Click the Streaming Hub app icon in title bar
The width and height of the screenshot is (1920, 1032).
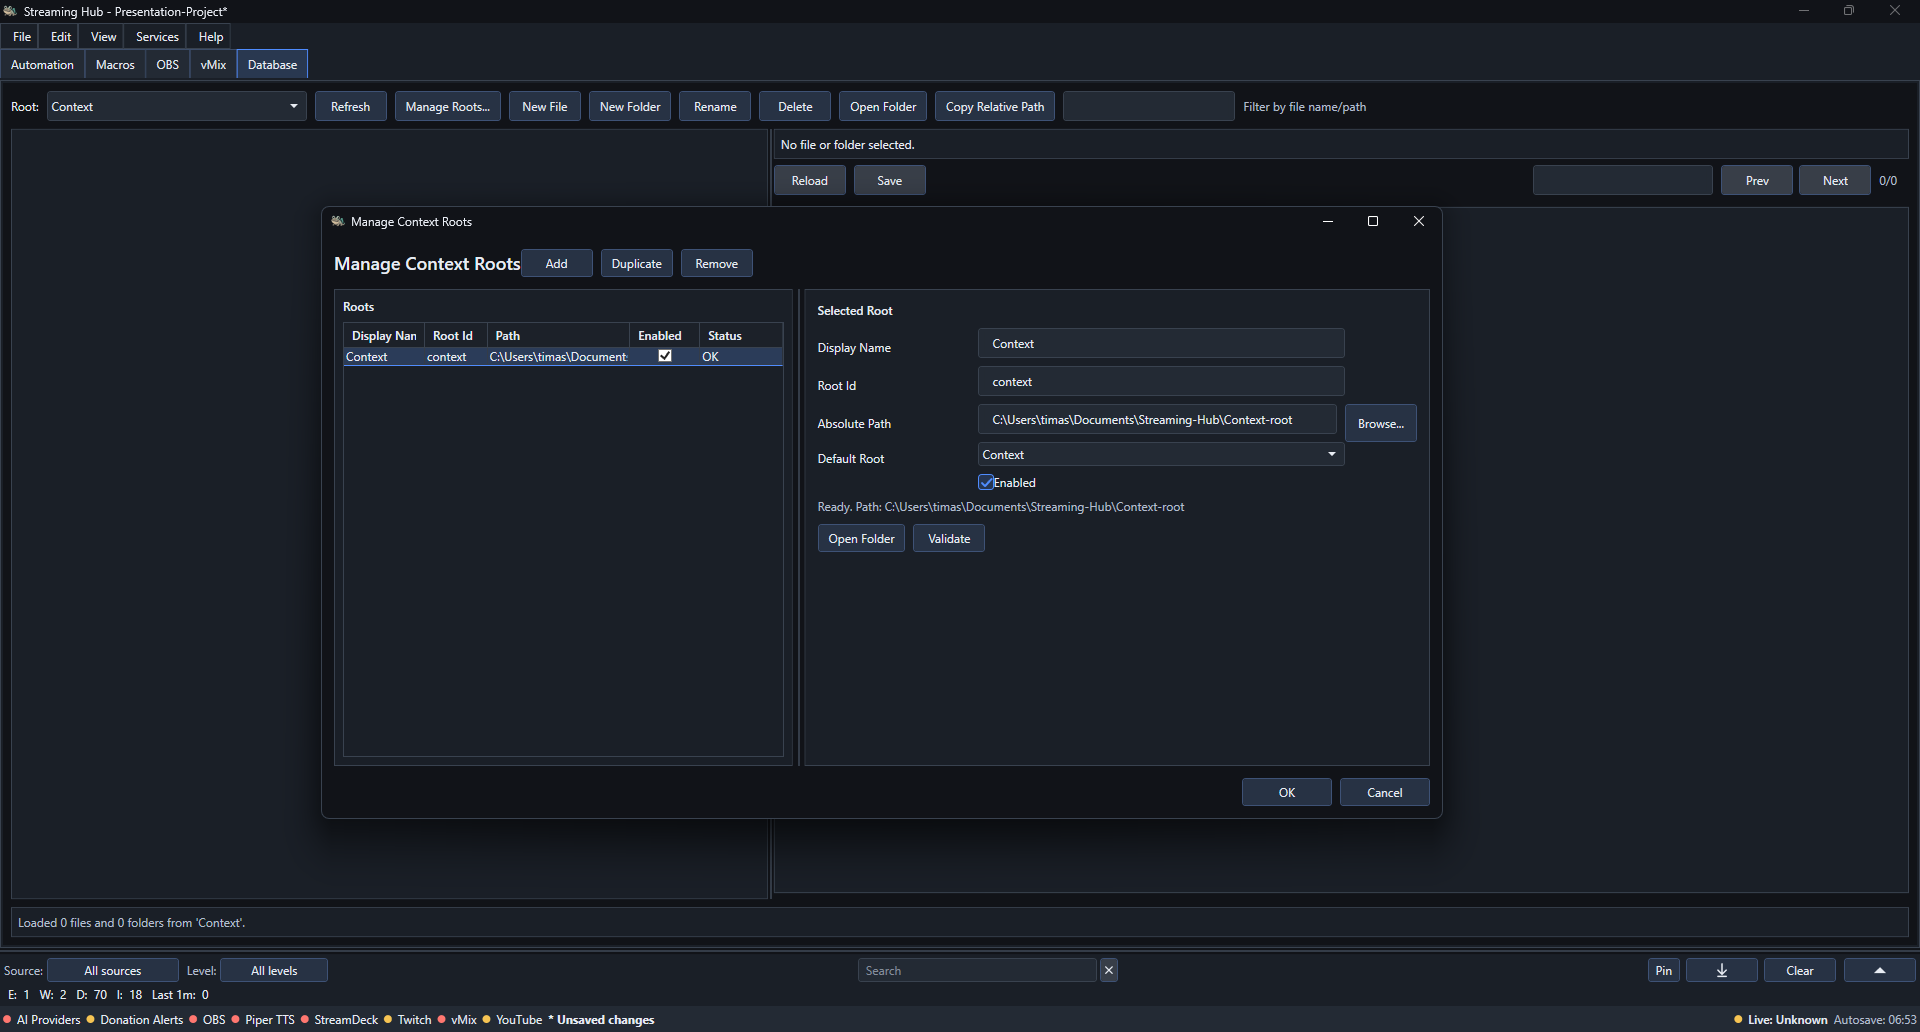(x=11, y=11)
